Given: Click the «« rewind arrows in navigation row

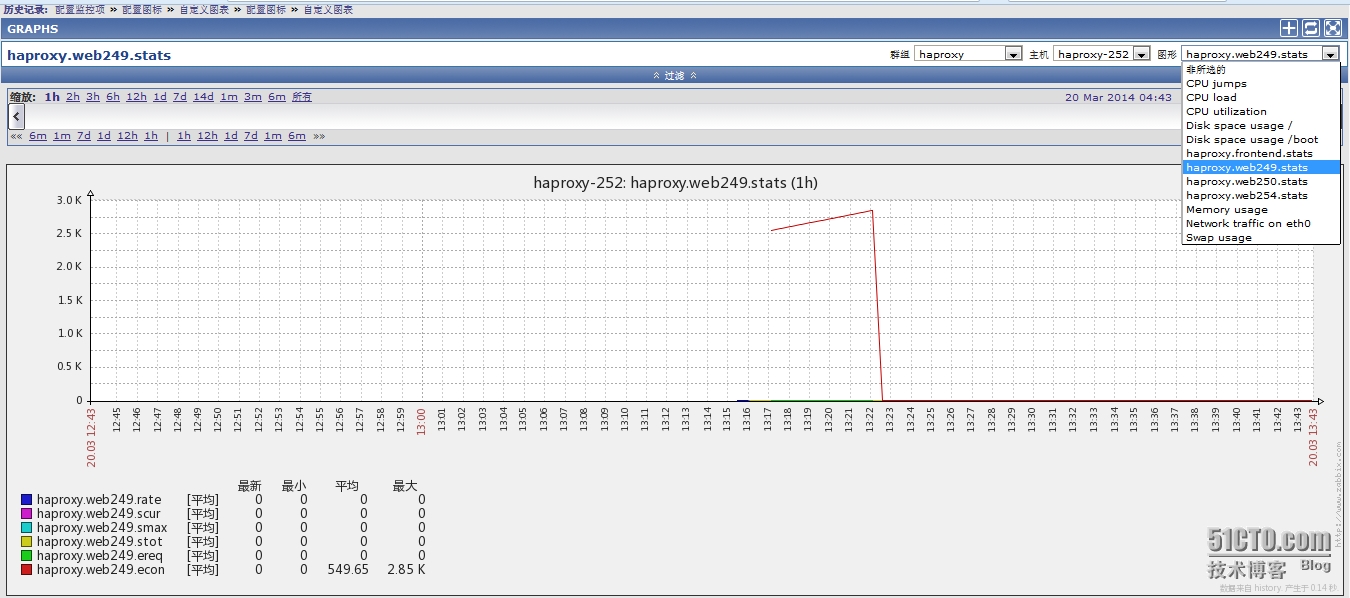Looking at the screenshot, I should [16, 136].
